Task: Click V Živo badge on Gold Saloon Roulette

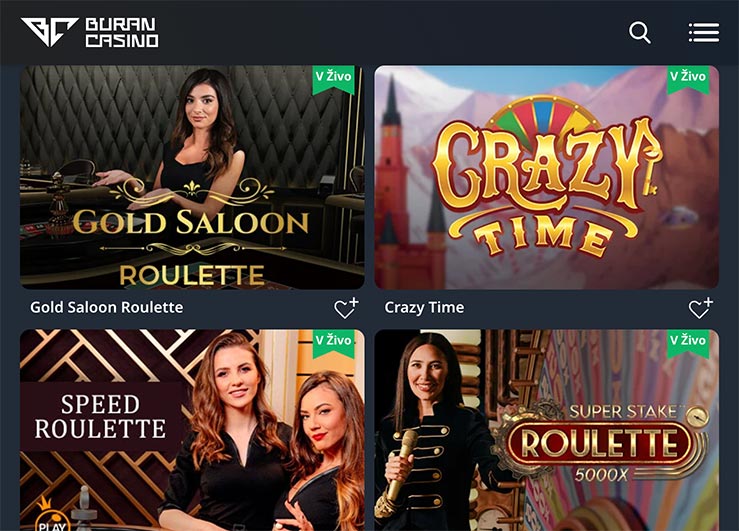Action: pos(334,79)
